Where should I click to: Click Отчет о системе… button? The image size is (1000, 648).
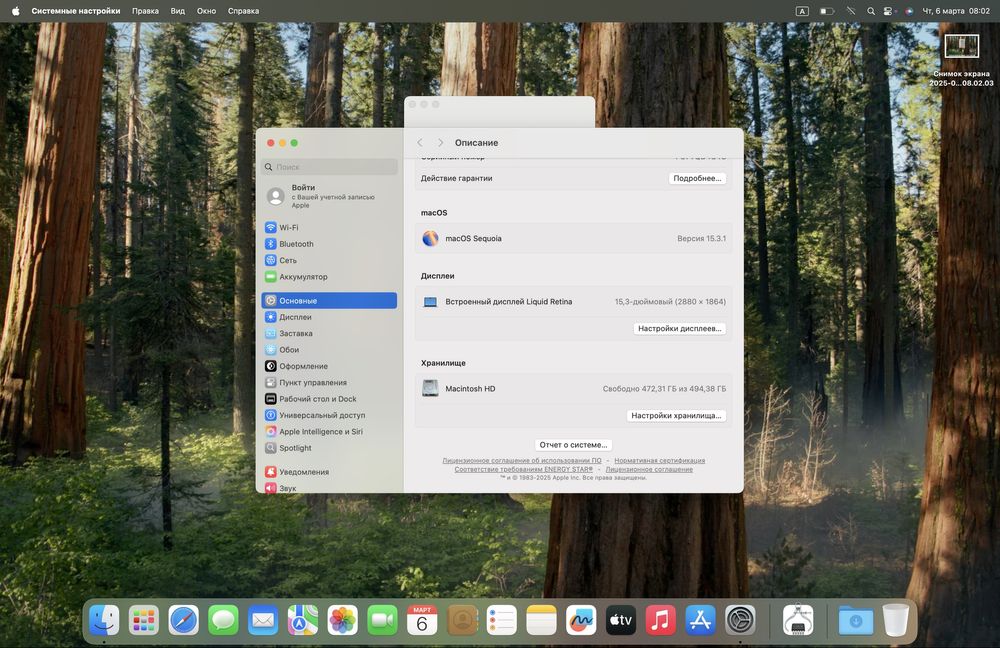pos(573,445)
